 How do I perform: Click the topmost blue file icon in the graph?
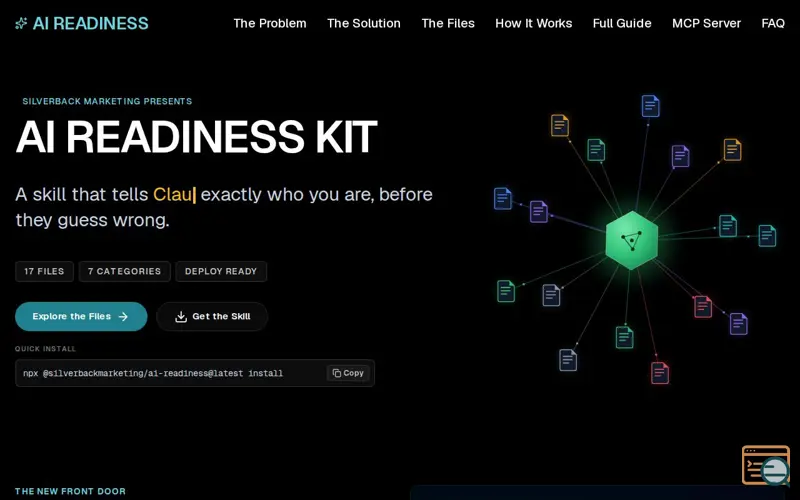click(x=650, y=106)
